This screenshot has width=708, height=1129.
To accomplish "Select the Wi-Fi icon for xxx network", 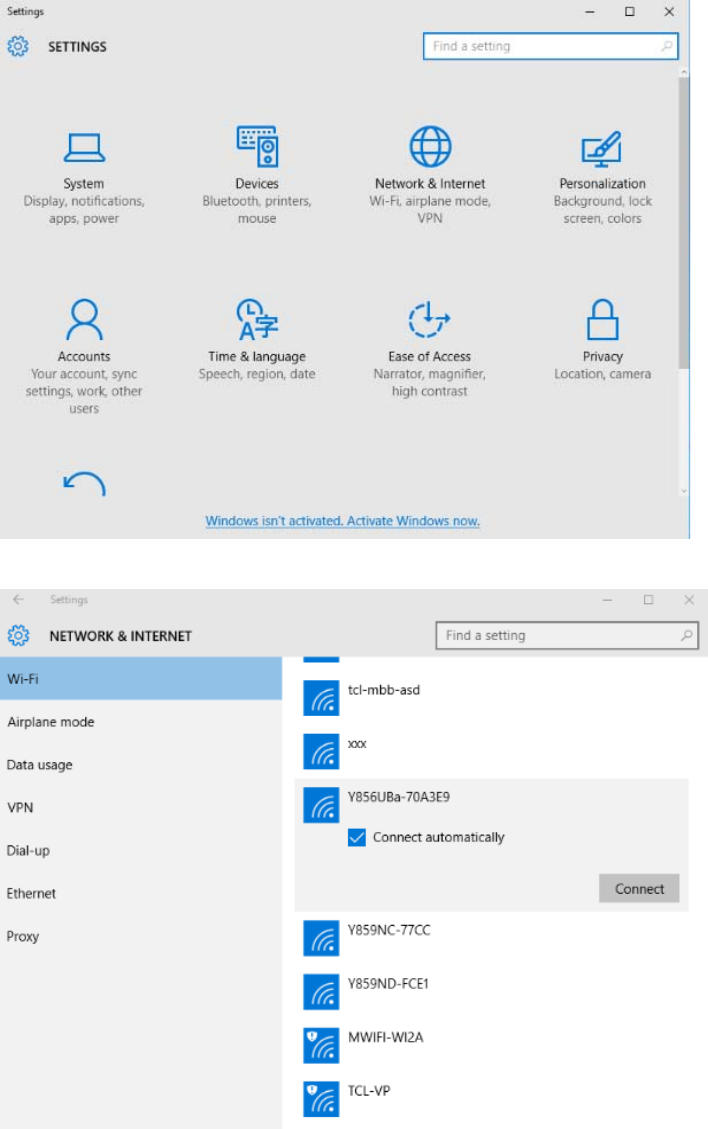I will [321, 751].
